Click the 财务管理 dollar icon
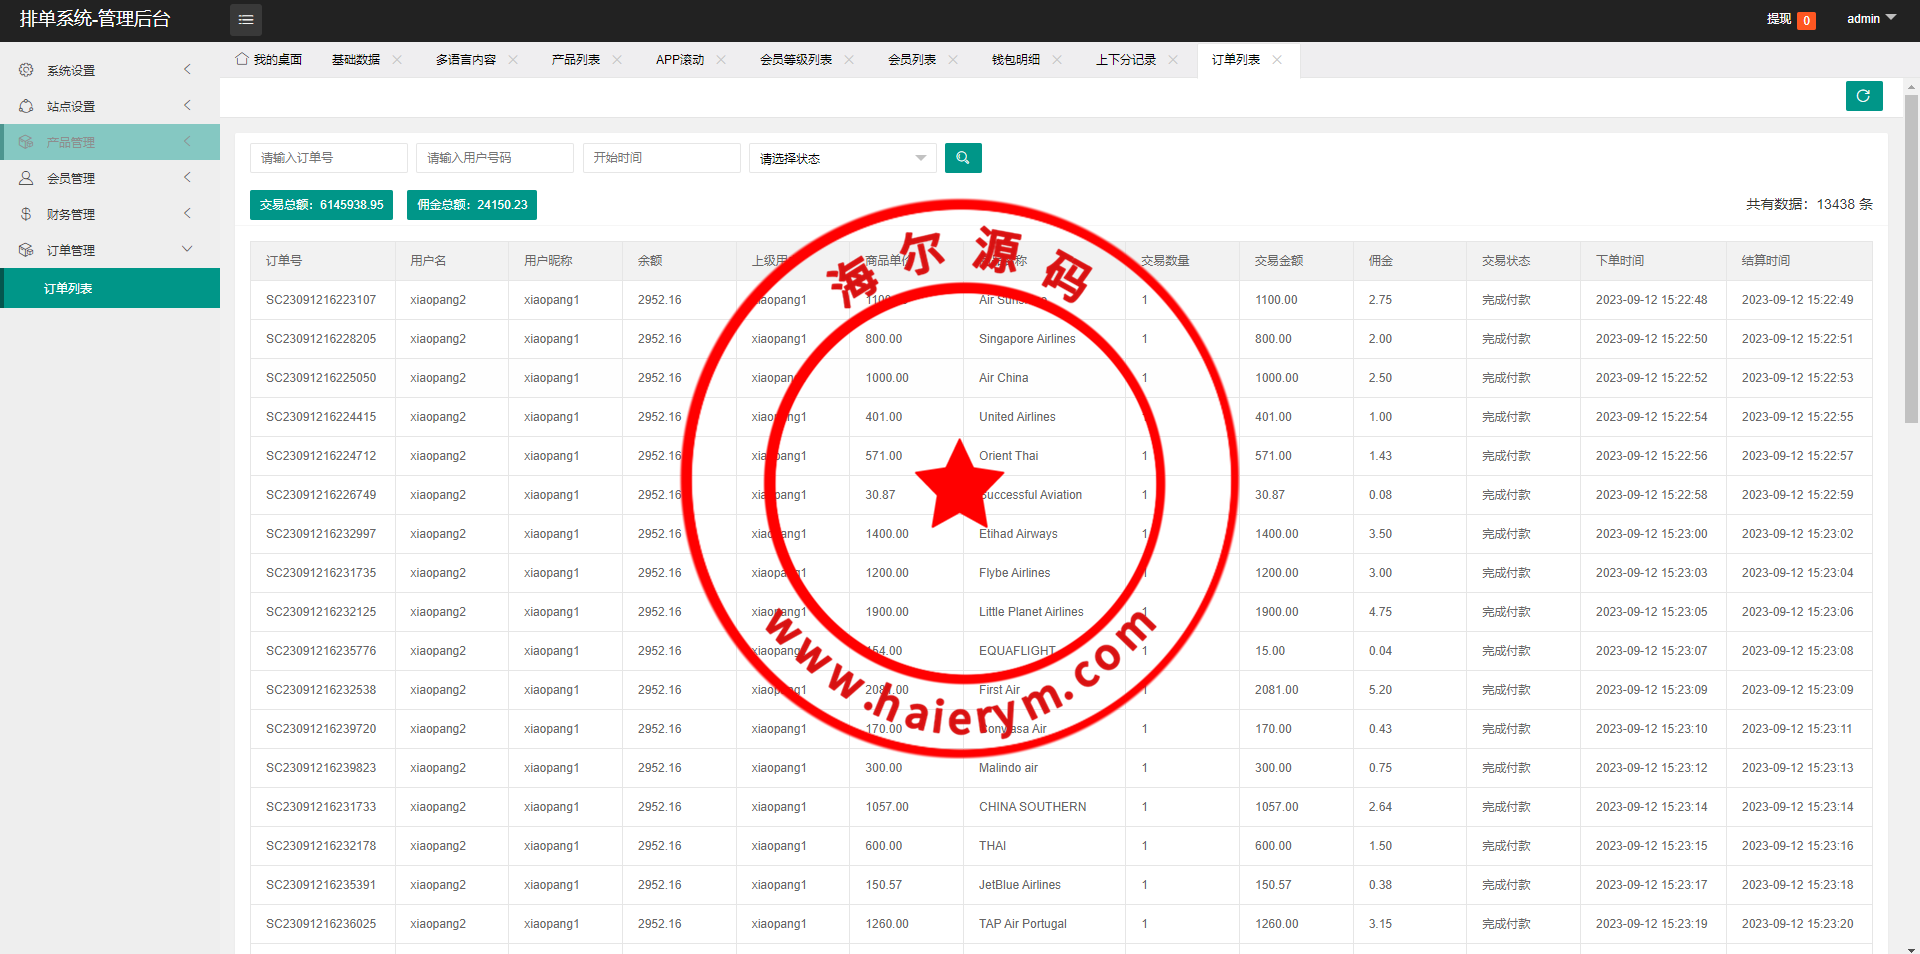Screen dimensions: 1920x954 [x=26, y=214]
